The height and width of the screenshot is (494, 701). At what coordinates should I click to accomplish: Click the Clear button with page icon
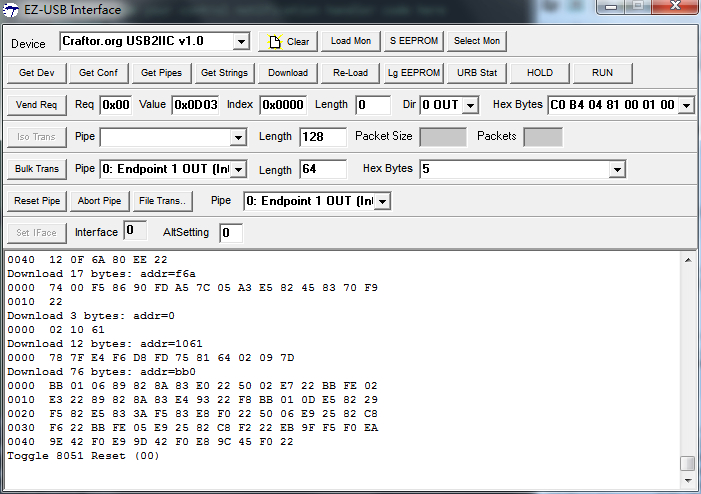click(x=288, y=41)
